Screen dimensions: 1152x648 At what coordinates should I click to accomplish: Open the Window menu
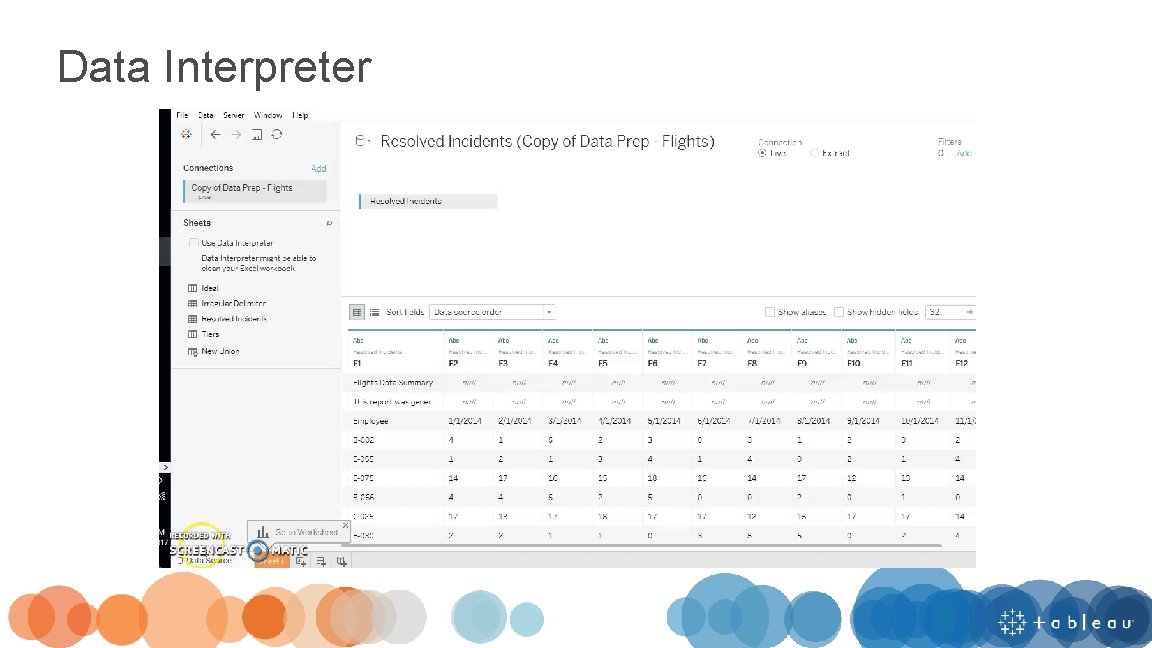(x=268, y=115)
